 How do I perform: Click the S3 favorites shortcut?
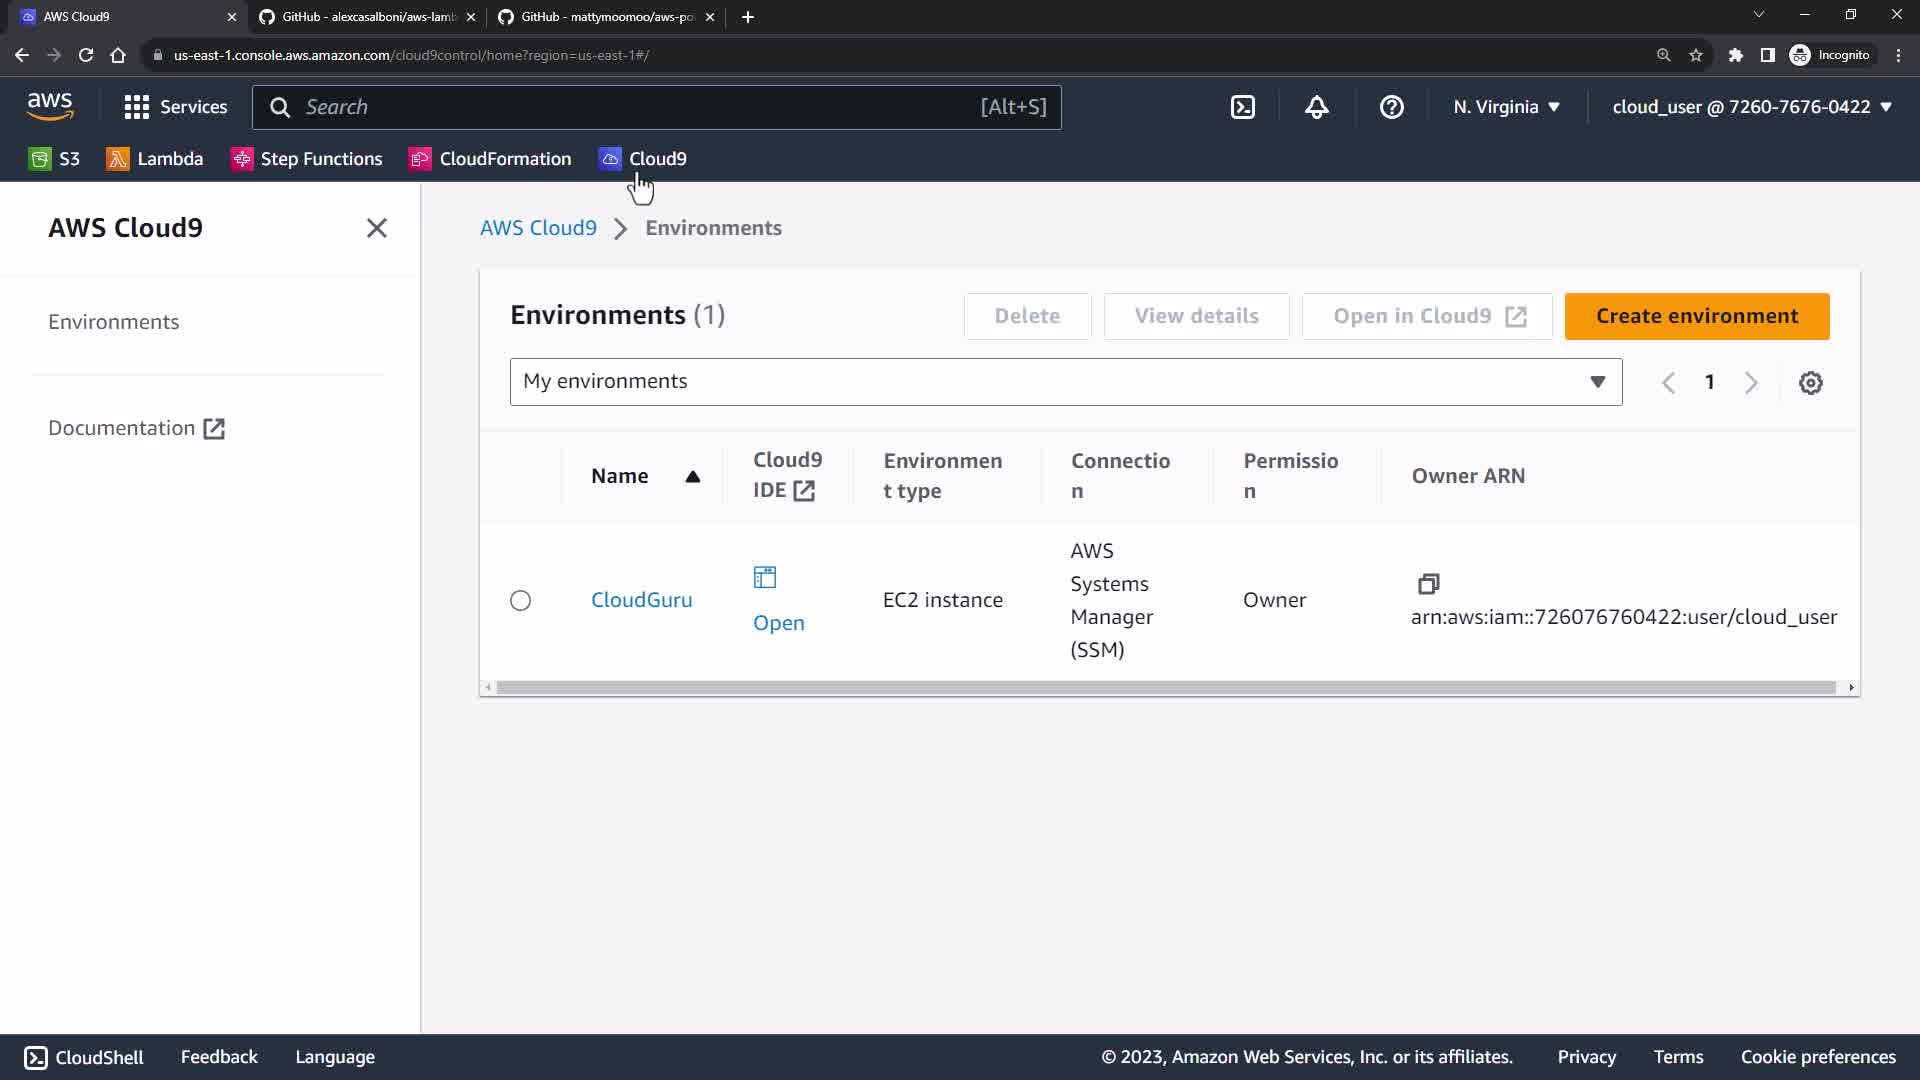tap(55, 159)
